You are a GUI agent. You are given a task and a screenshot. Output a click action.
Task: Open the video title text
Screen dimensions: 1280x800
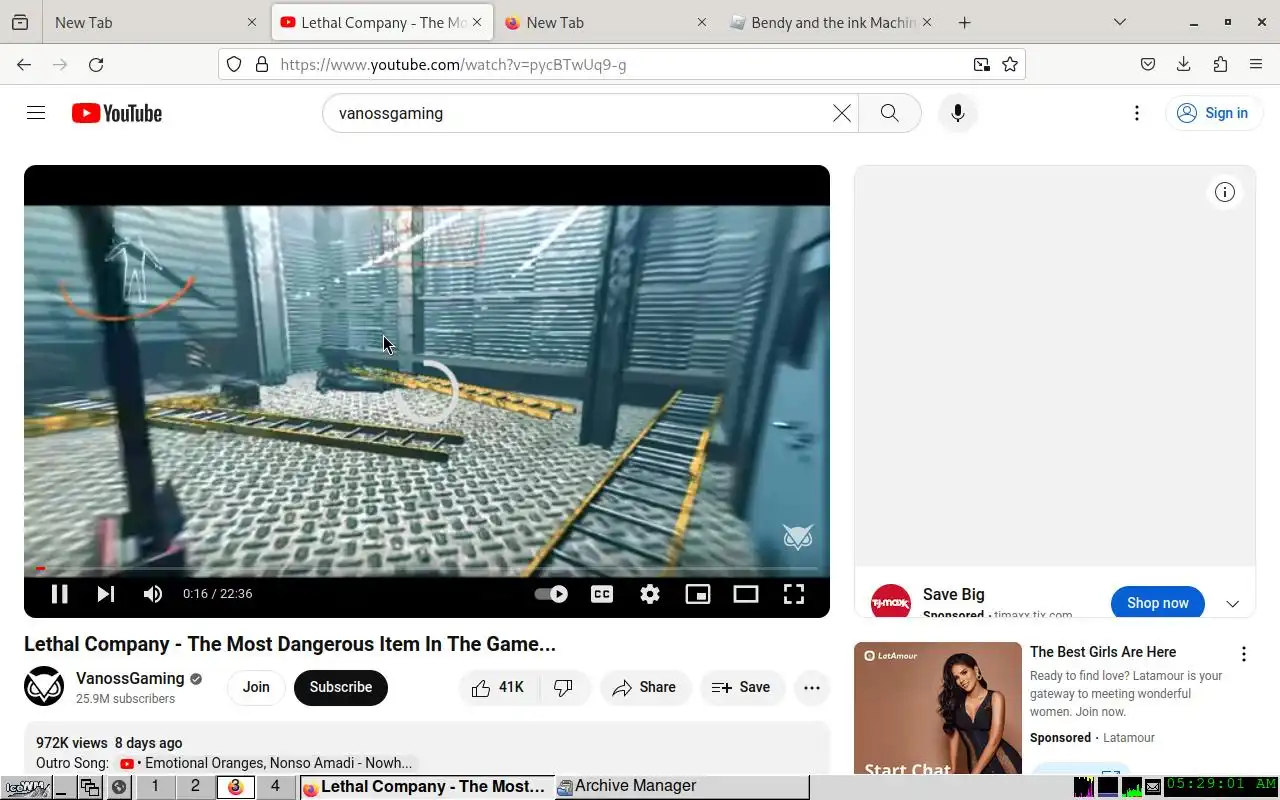[x=290, y=644]
